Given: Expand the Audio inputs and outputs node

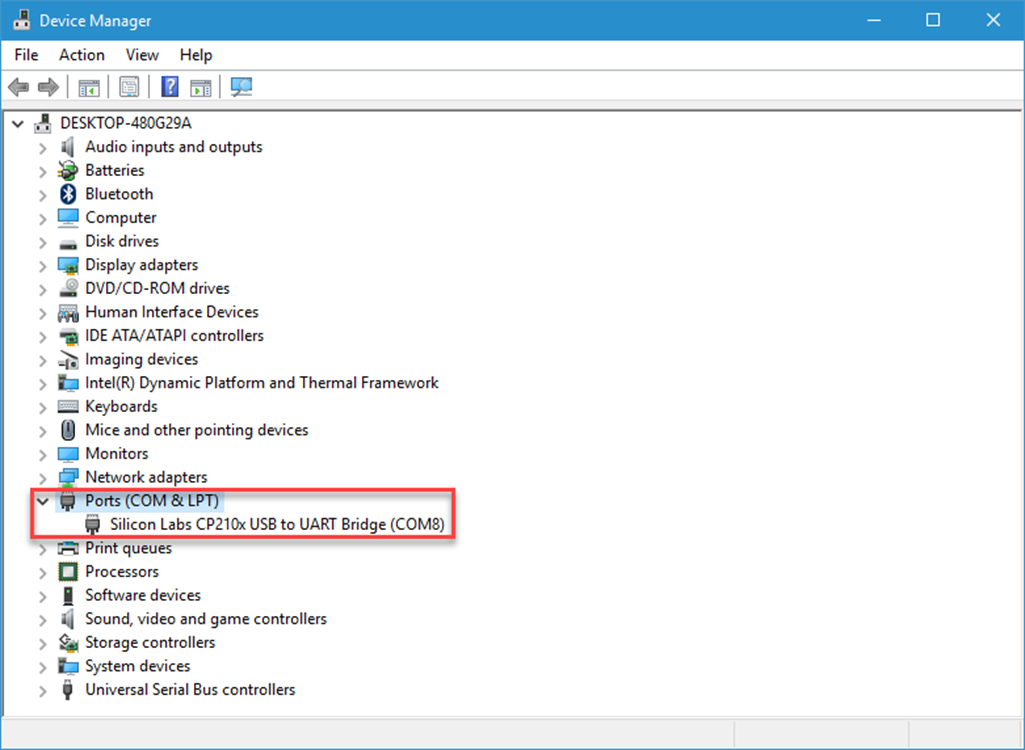Looking at the screenshot, I should [x=43, y=148].
